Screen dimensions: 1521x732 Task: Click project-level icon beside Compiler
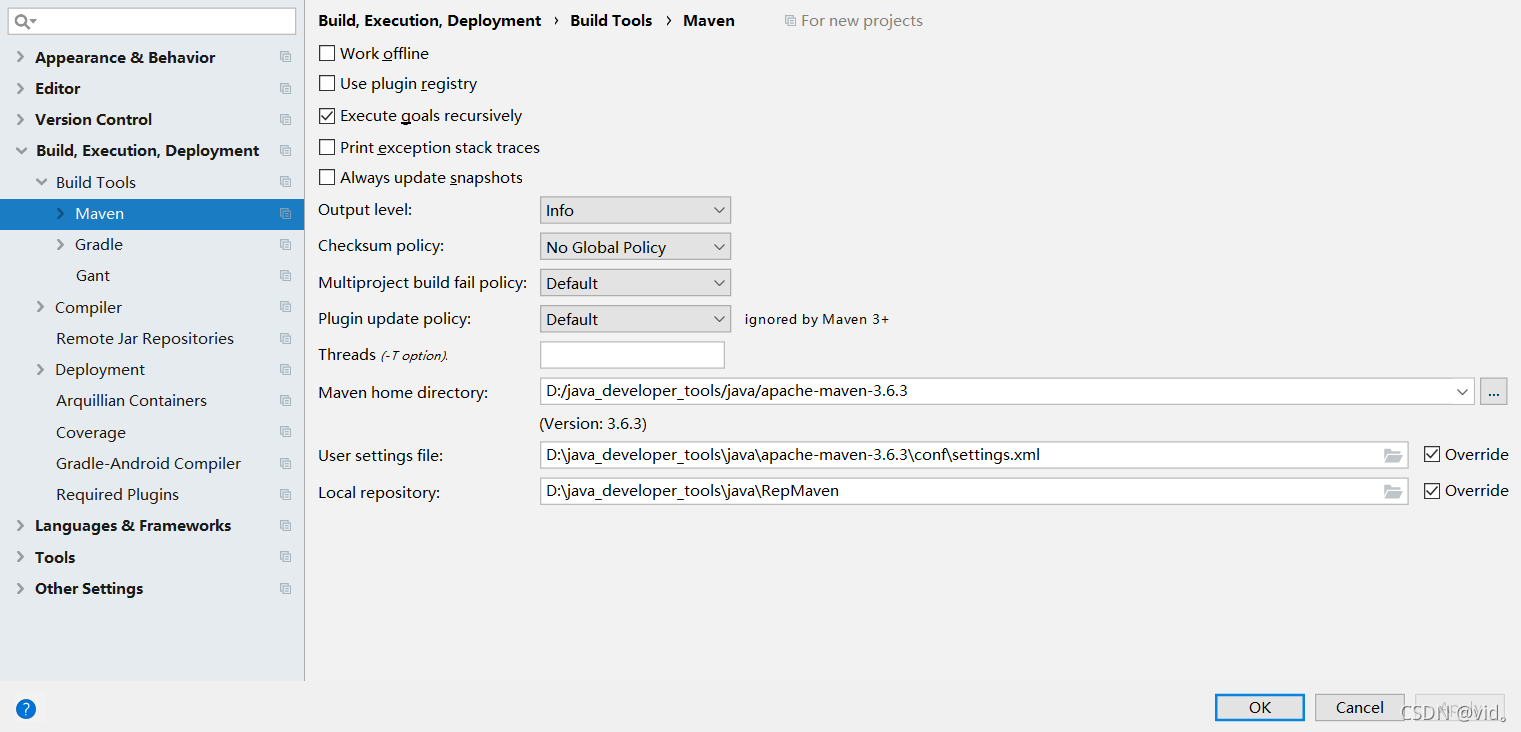[x=286, y=307]
